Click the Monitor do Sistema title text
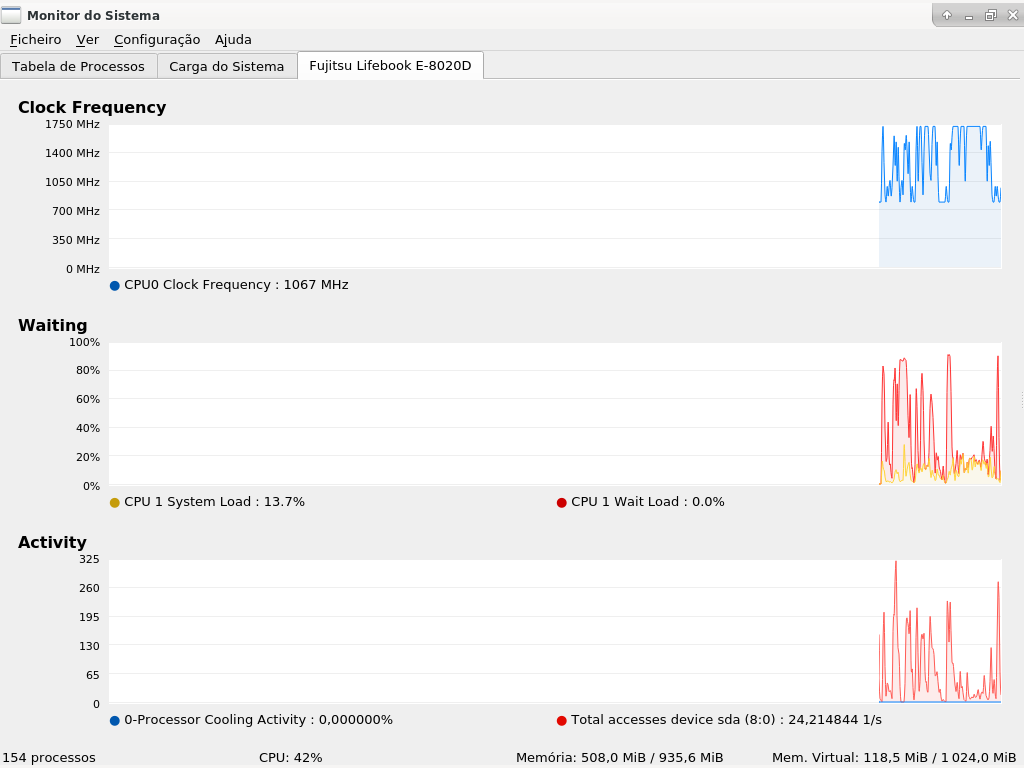 tap(93, 15)
